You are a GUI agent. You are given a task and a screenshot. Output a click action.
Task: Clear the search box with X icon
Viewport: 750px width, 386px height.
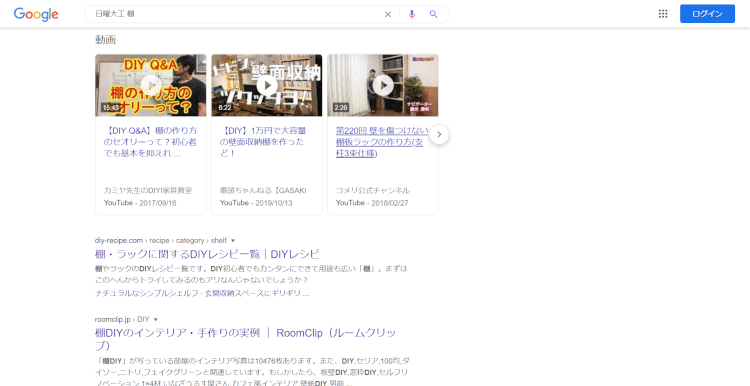point(388,14)
